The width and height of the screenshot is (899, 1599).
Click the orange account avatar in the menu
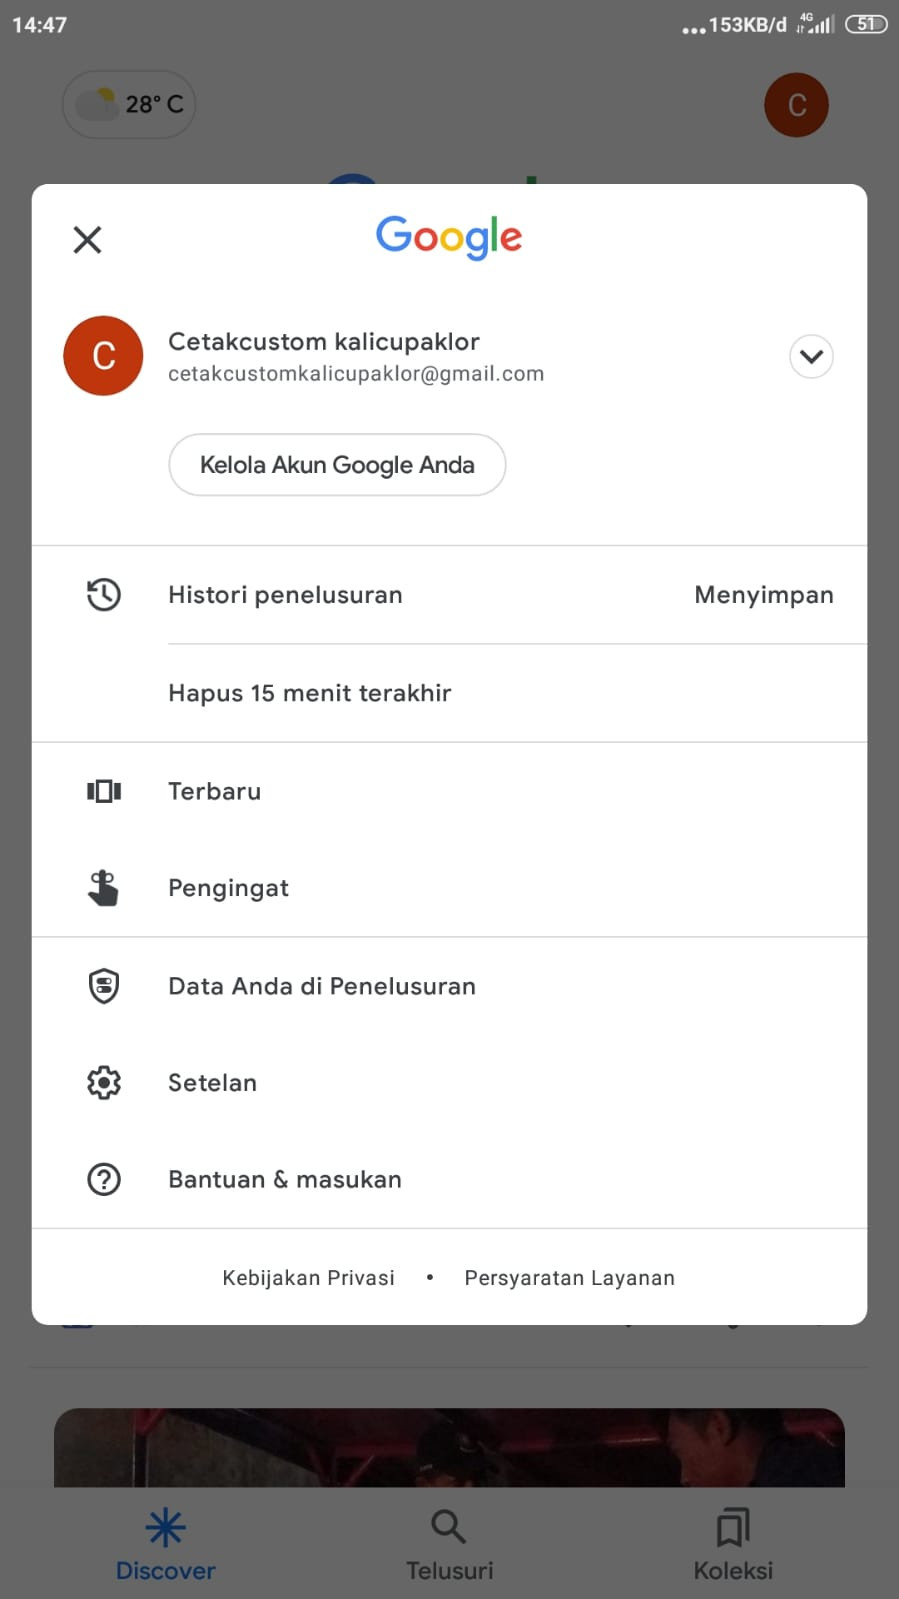(x=103, y=356)
